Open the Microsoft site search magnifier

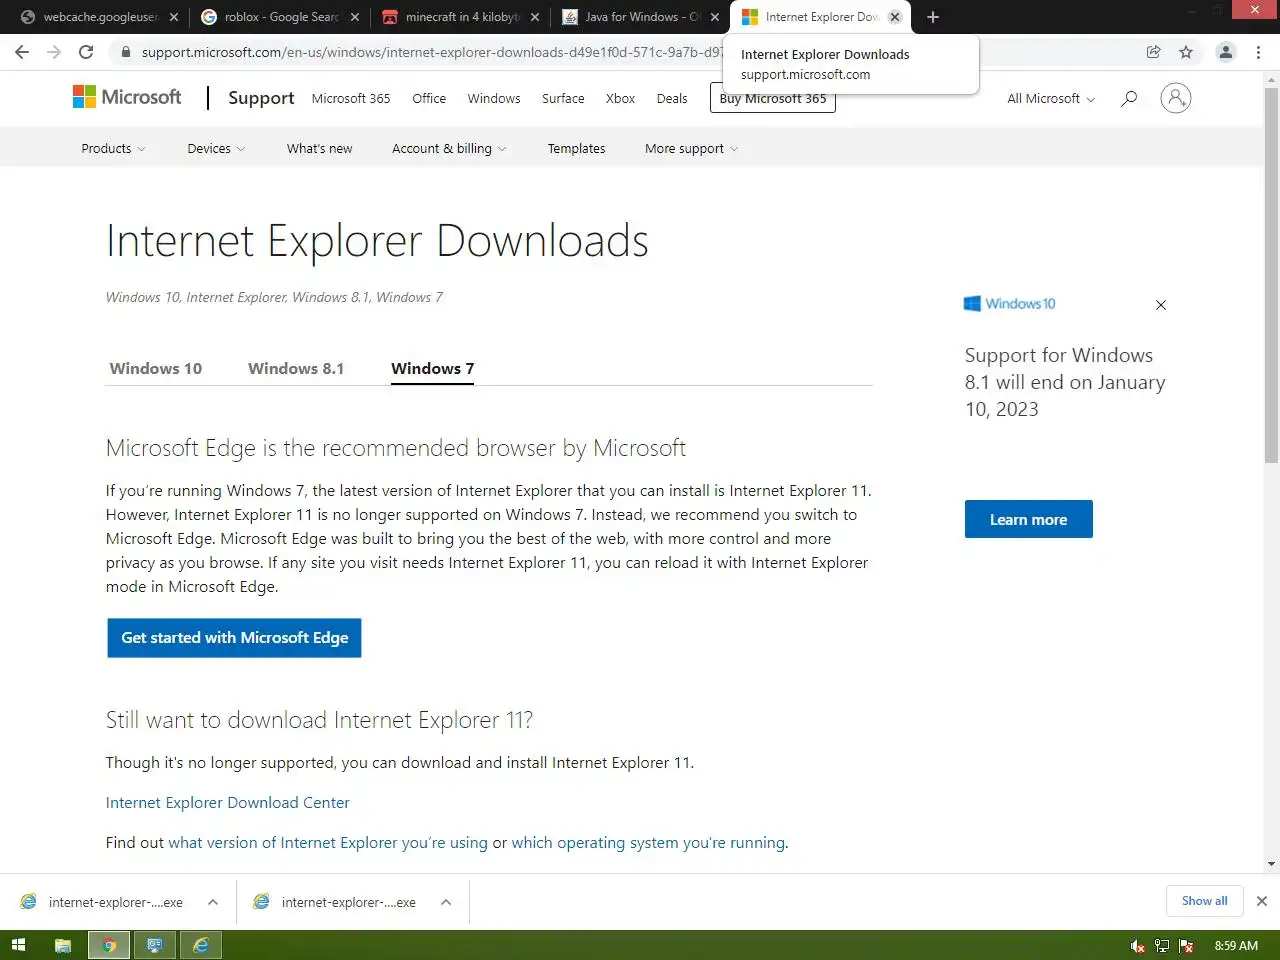(1129, 98)
